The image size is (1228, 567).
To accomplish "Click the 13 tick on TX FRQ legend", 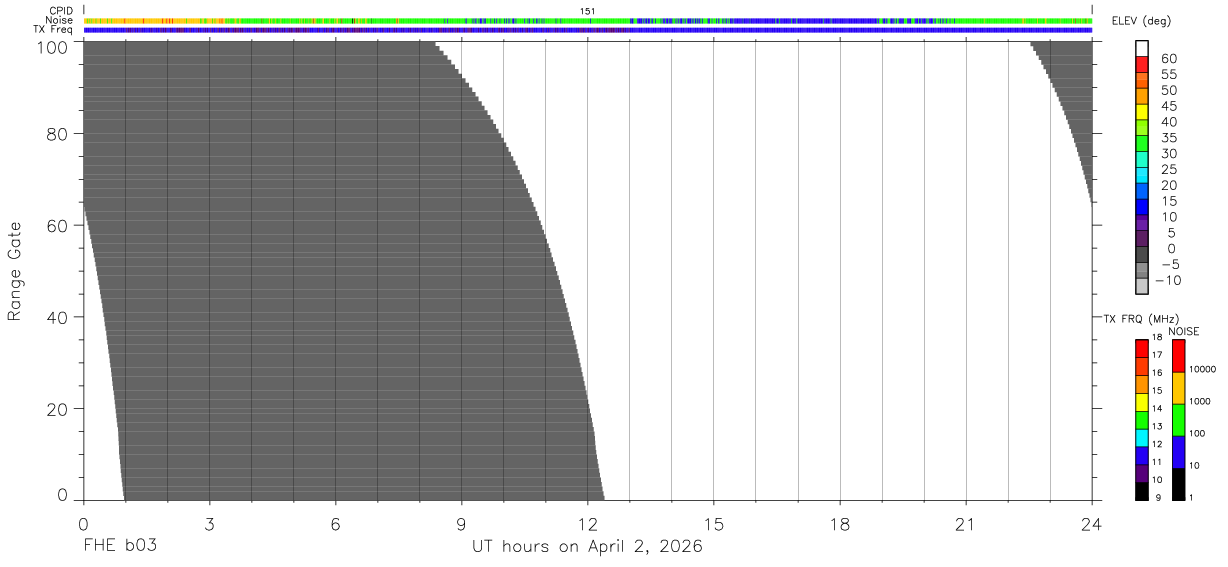I will [1156, 426].
